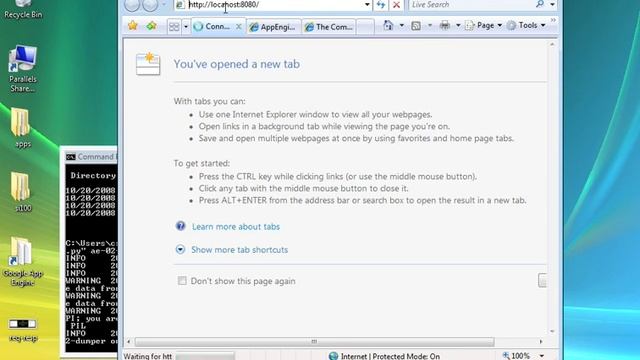Click the Live Search box
Screen dimensions: 640x360
click(471, 4)
